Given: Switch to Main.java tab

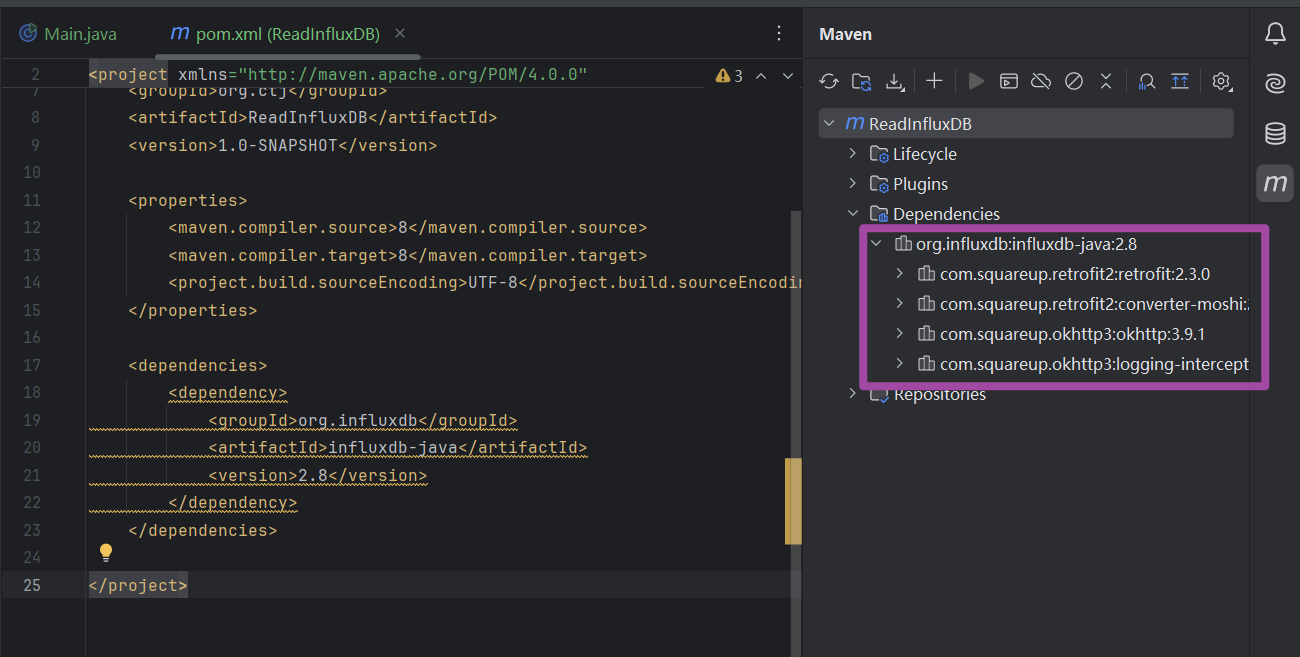Looking at the screenshot, I should coord(67,34).
